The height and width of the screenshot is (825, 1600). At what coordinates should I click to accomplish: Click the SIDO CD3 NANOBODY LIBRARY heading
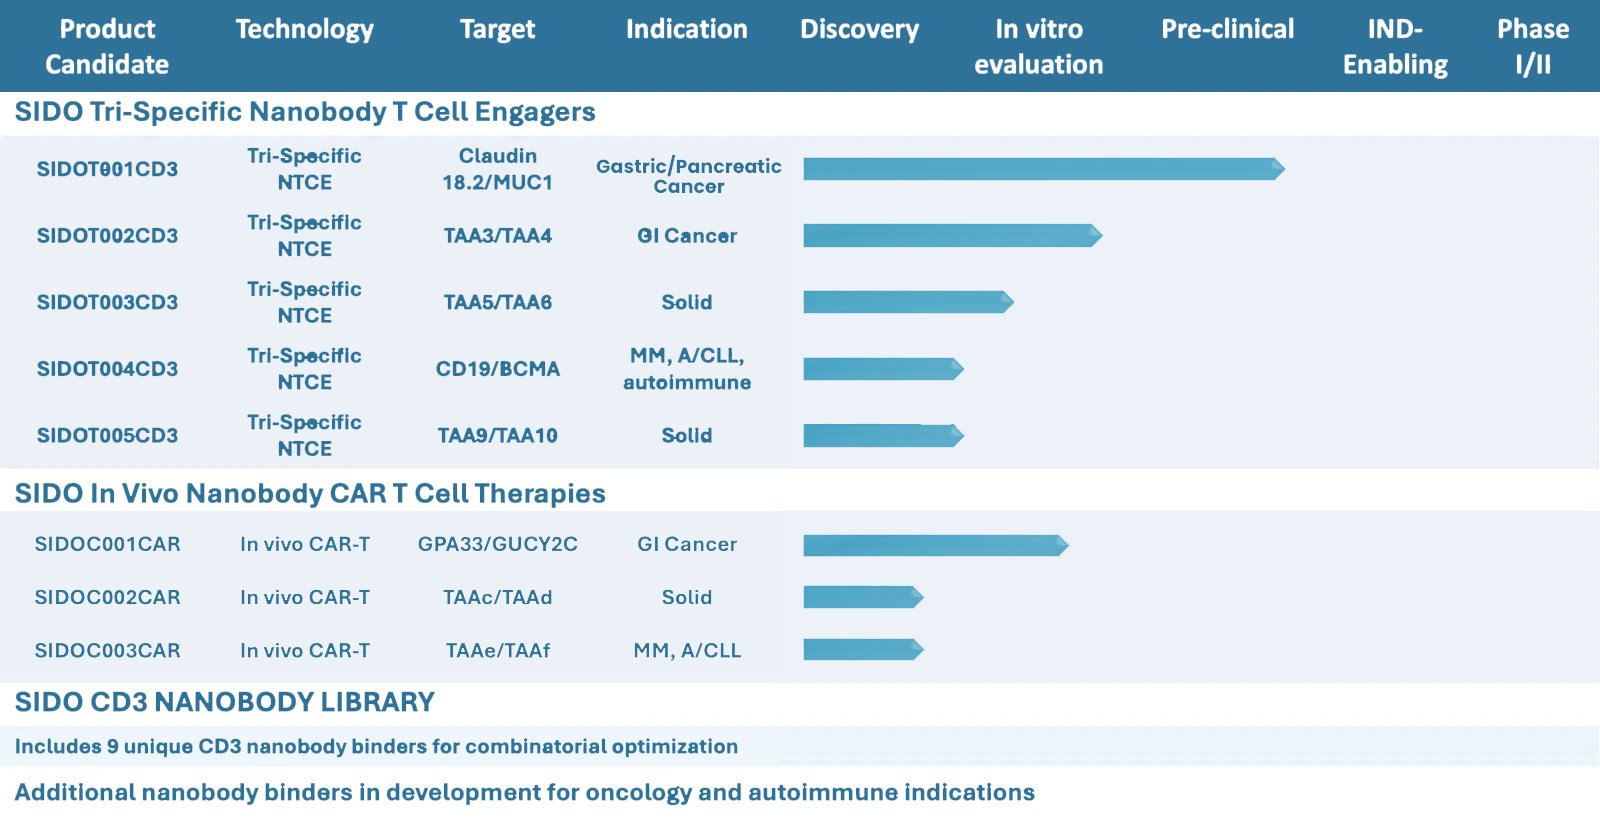[x=224, y=702]
